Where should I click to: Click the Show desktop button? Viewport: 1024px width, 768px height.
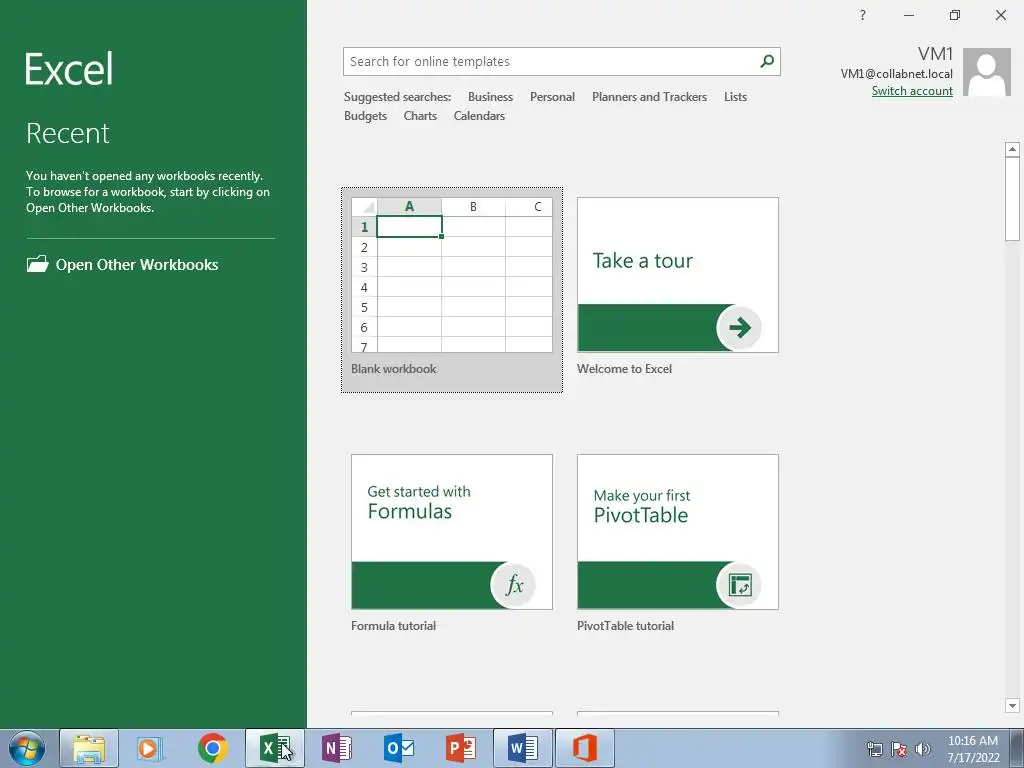pyautogui.click(x=1017, y=748)
